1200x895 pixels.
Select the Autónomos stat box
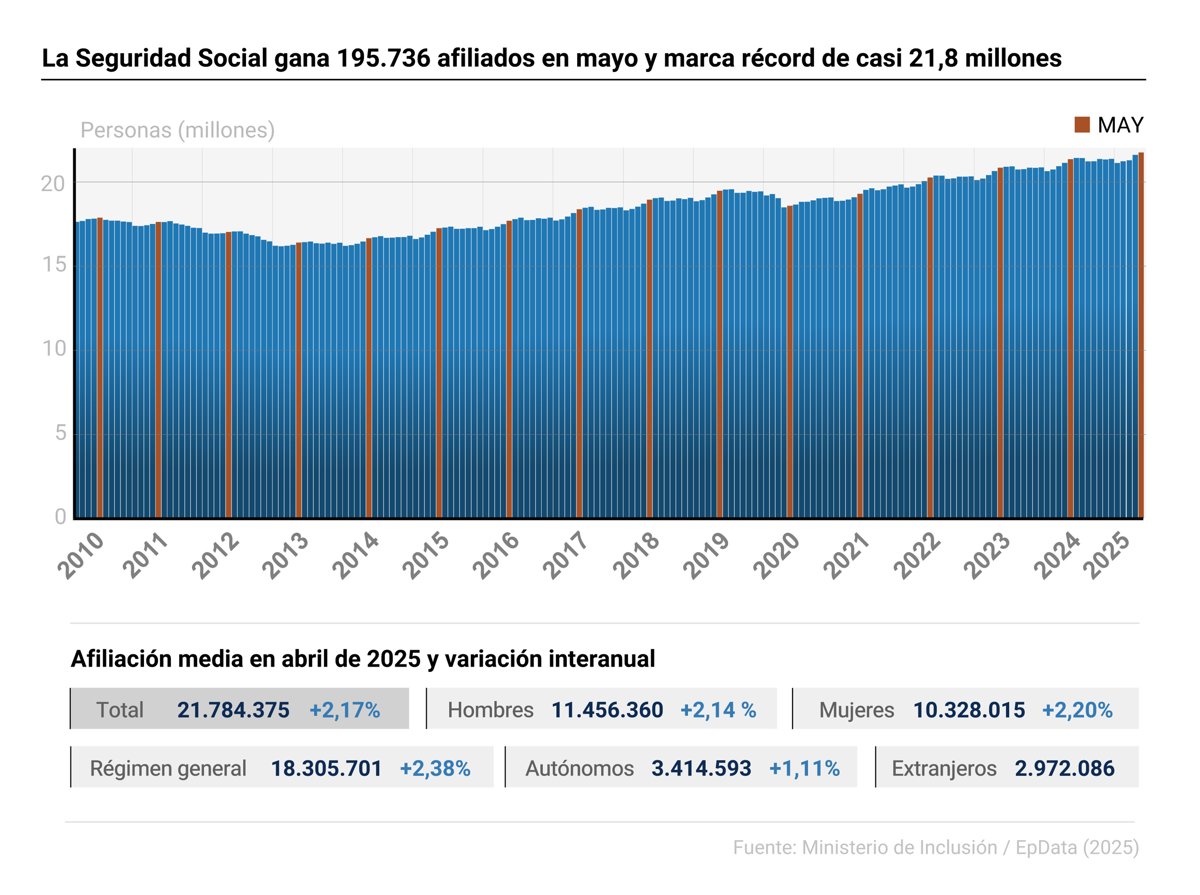click(x=680, y=768)
